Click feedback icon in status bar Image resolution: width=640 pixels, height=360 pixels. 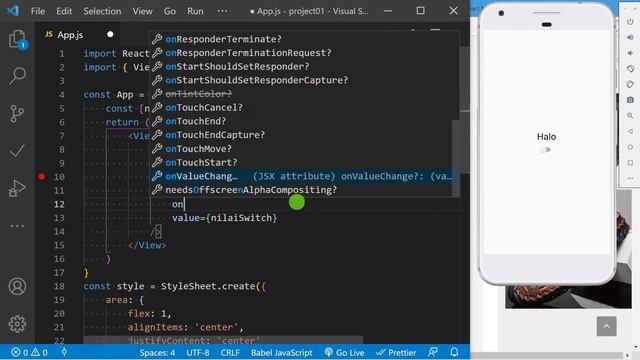[x=433, y=352]
